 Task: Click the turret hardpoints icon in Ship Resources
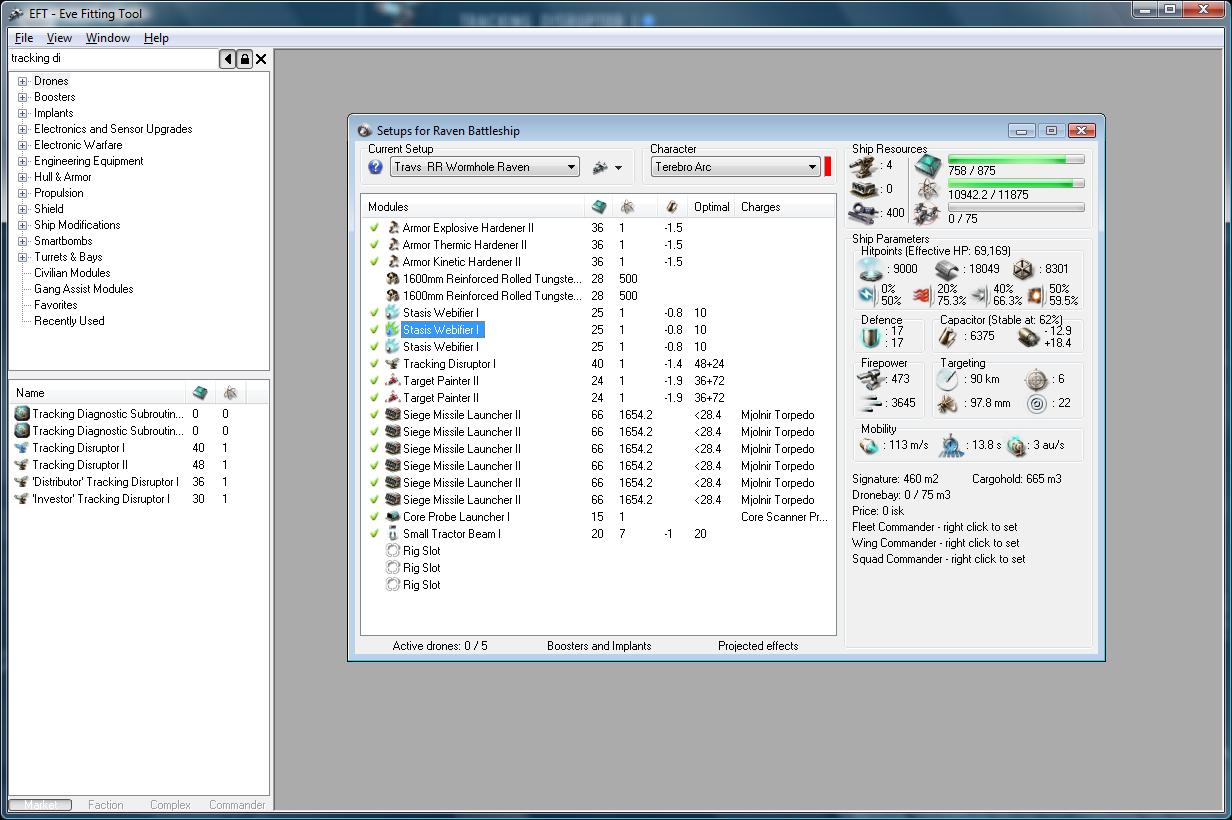coord(864,165)
